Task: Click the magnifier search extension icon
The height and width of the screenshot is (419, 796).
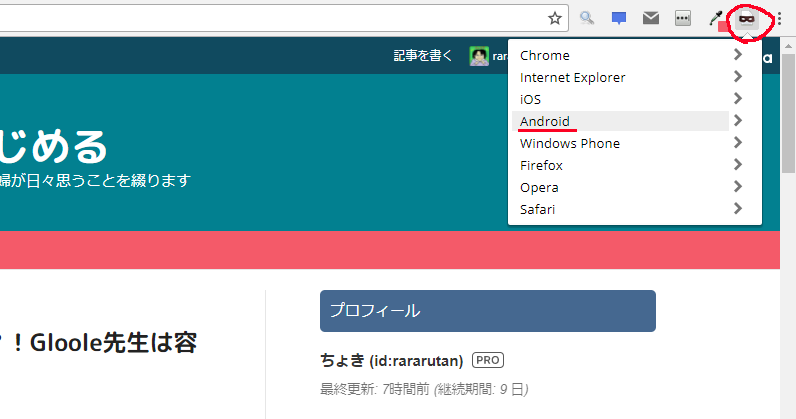Action: [x=587, y=18]
